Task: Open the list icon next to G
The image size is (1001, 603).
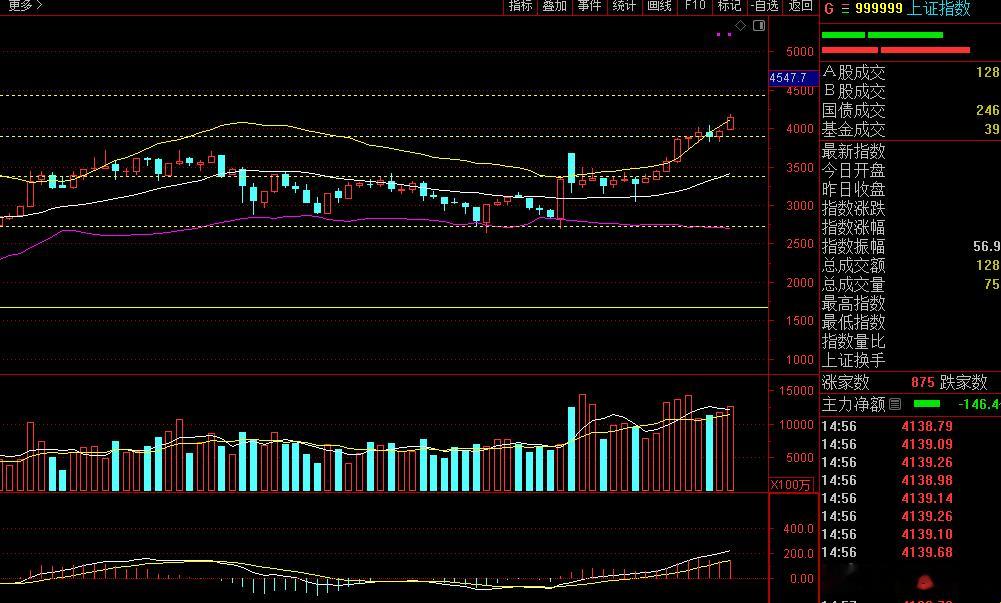Action: pyautogui.click(x=845, y=9)
